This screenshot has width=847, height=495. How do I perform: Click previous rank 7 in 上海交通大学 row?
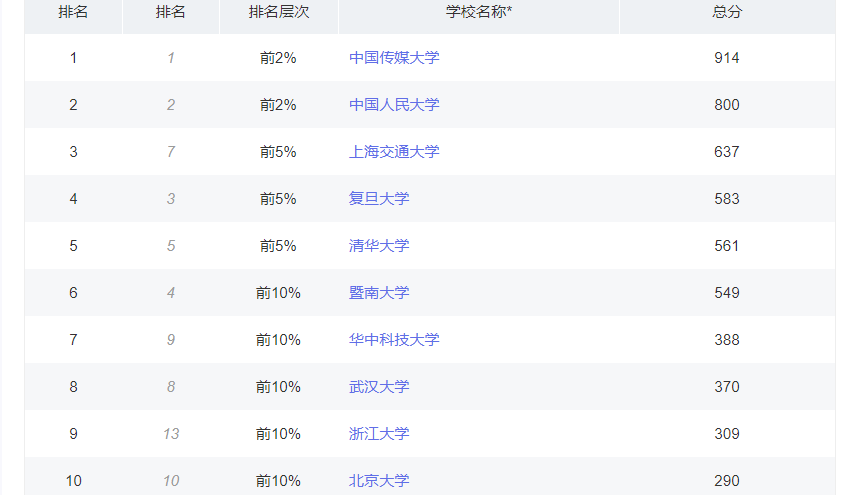(x=171, y=152)
